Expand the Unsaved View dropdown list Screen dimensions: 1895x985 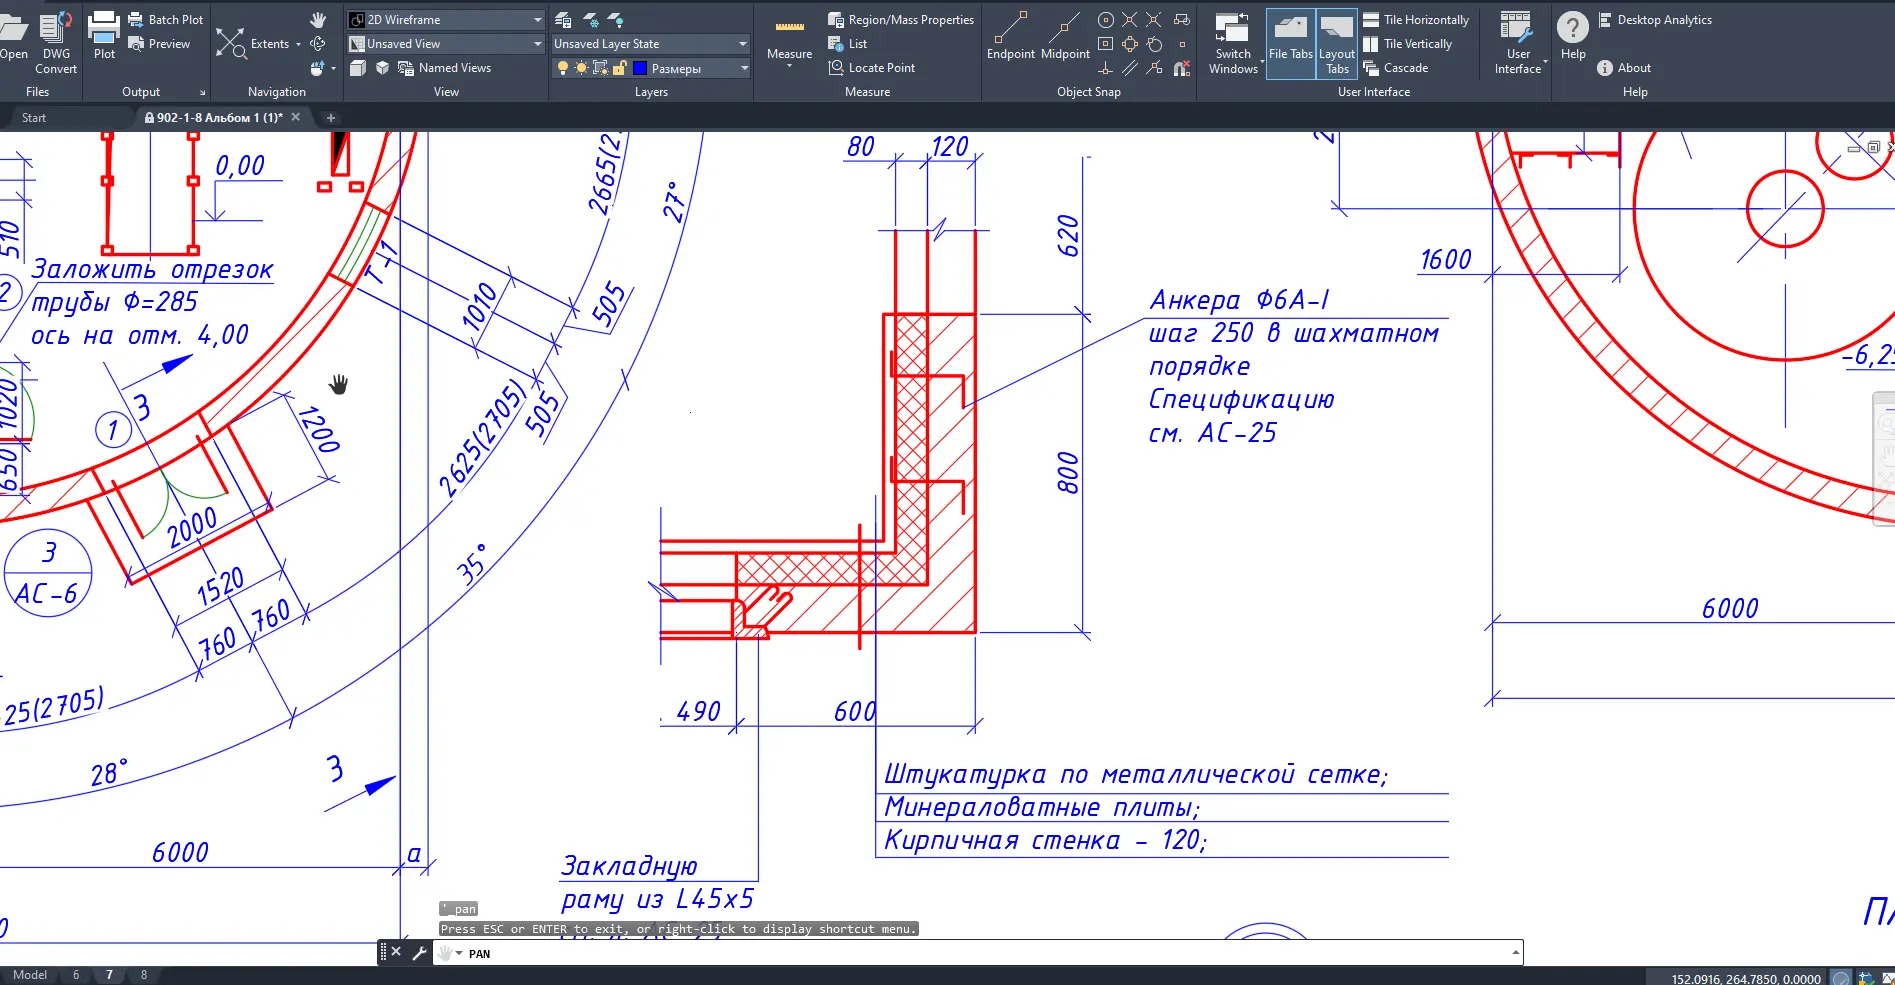pyautogui.click(x=537, y=44)
